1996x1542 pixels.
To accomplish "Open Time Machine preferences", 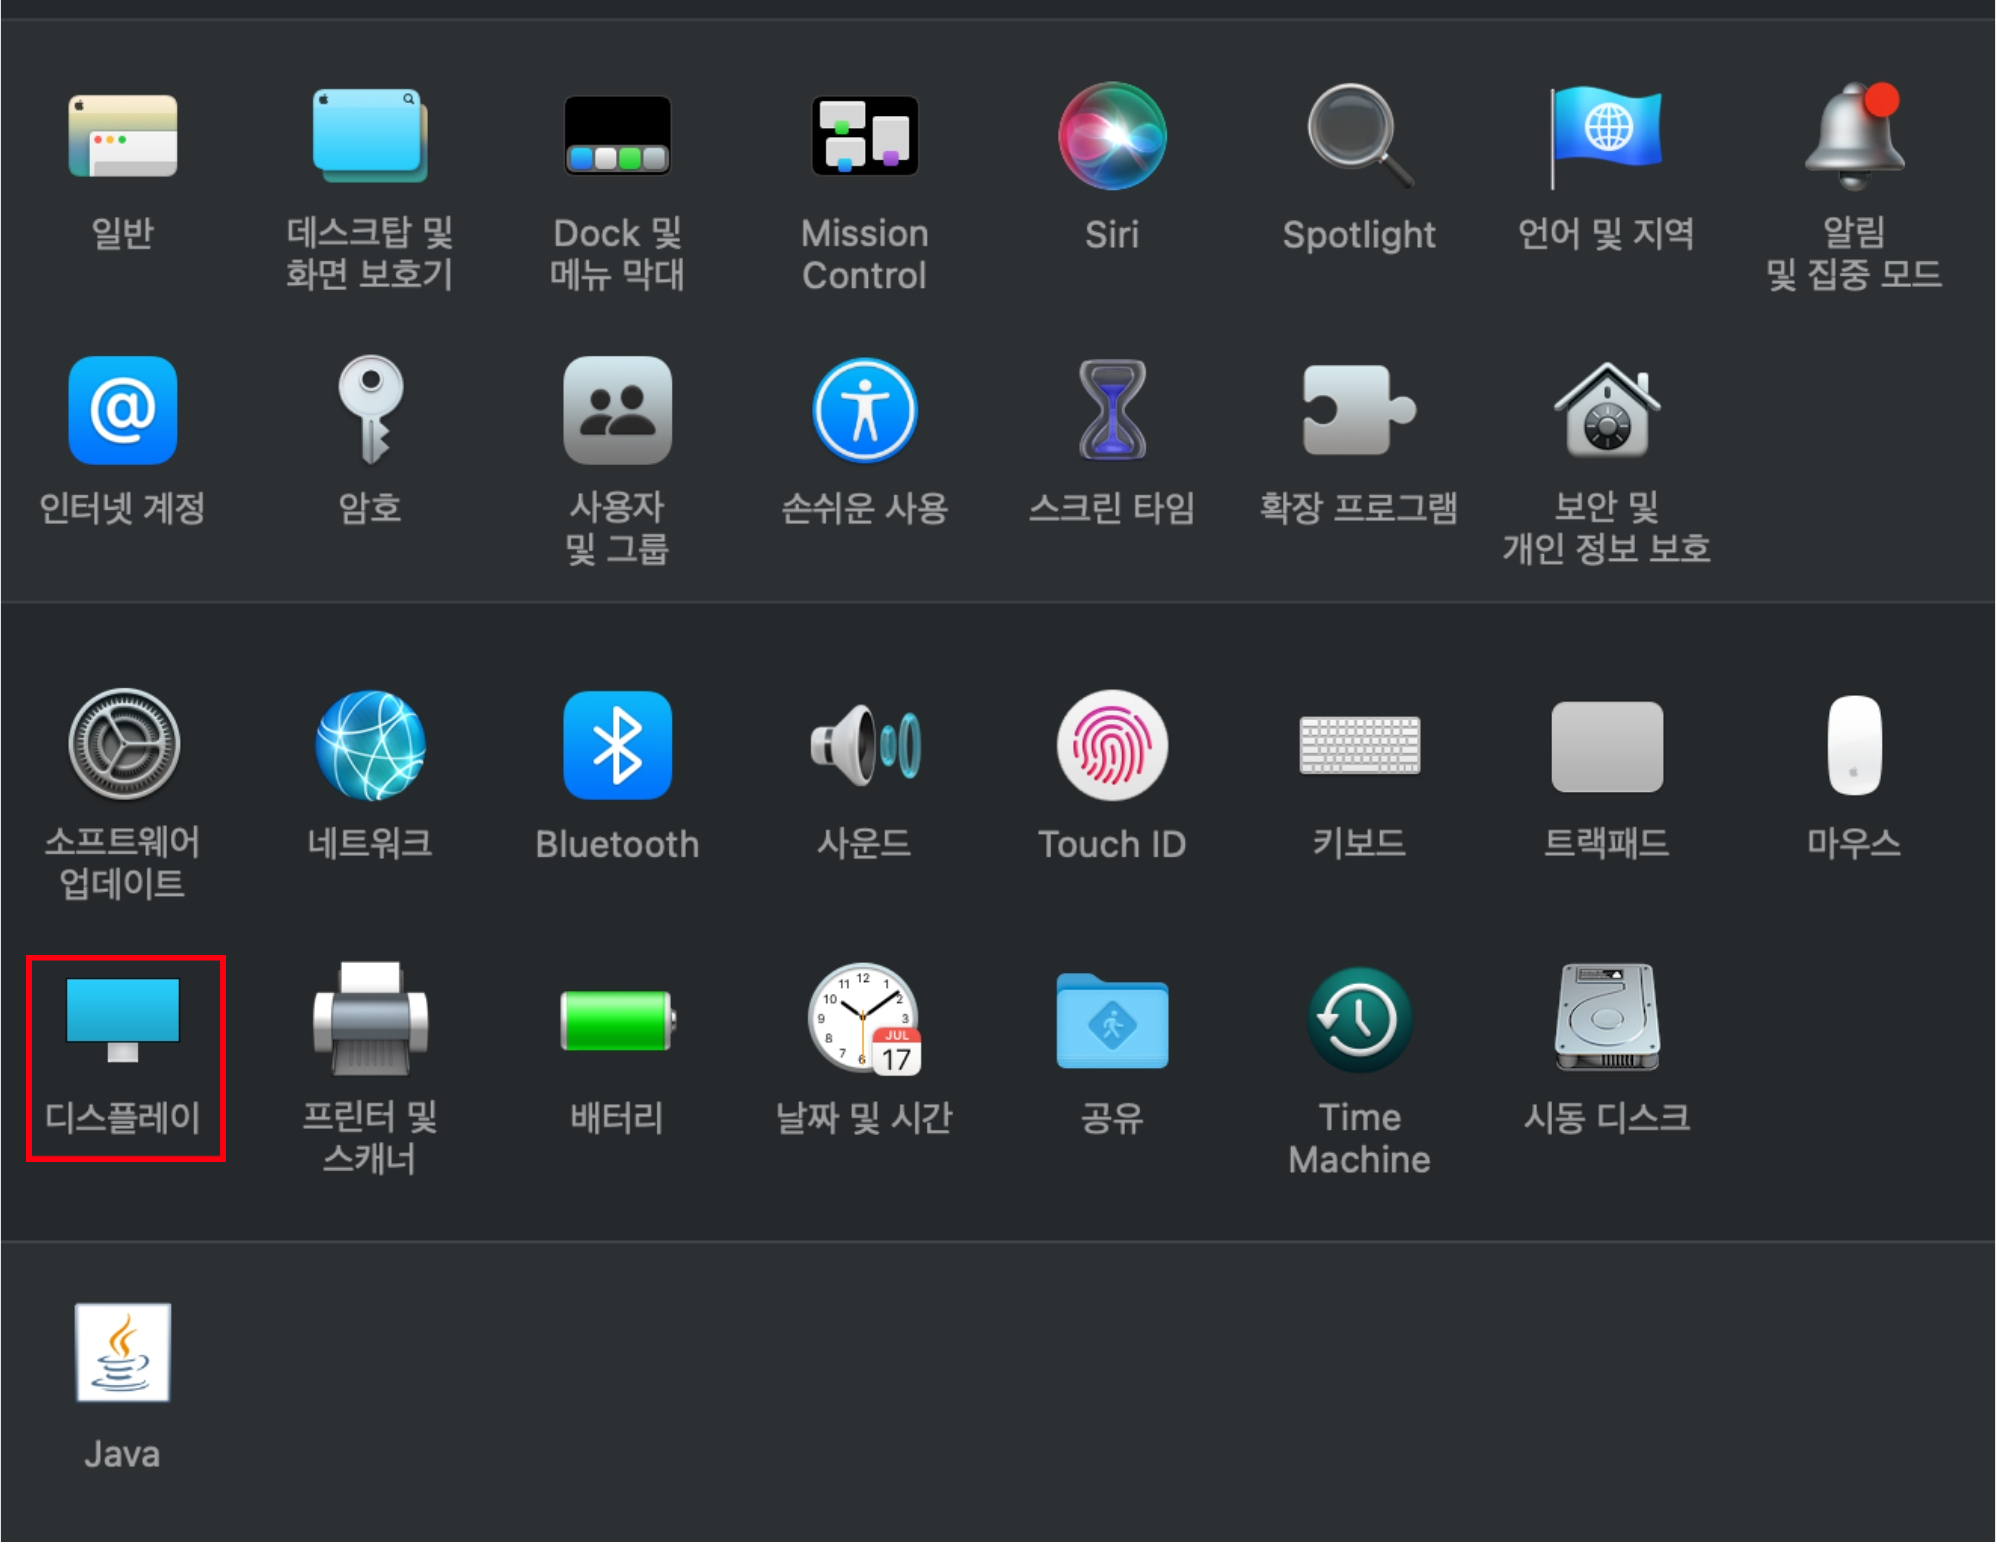I will [1358, 1020].
